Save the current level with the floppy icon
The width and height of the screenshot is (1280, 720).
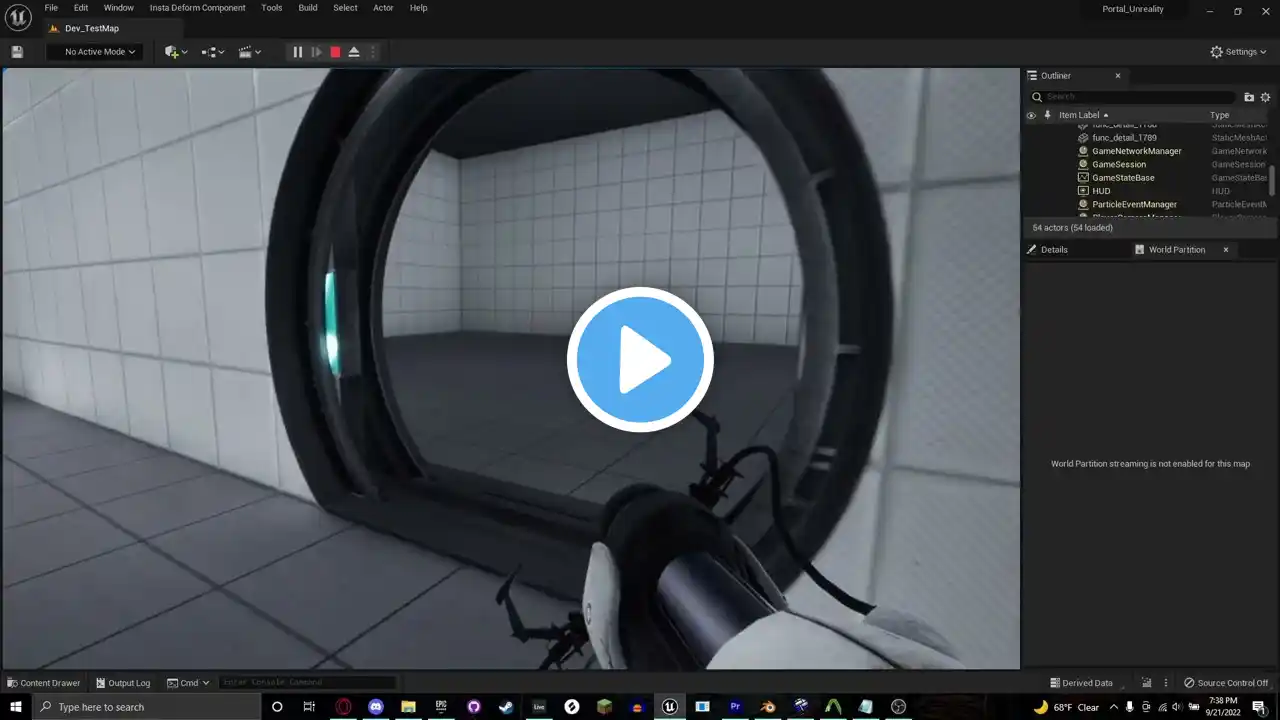[17, 52]
